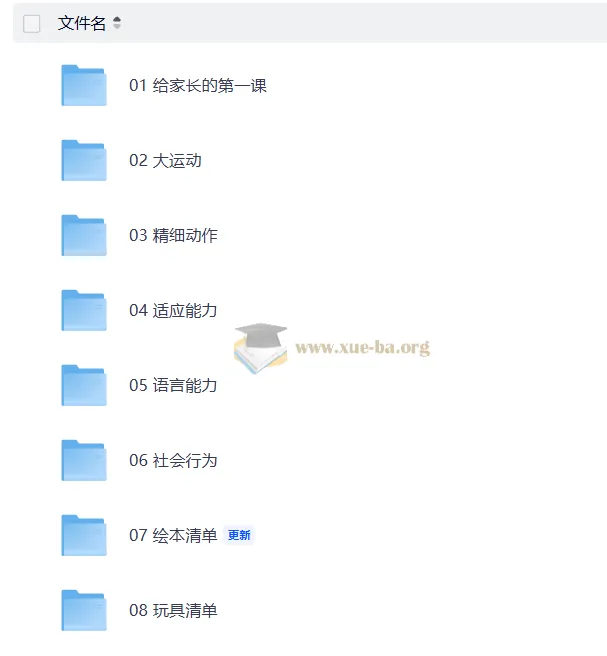Image resolution: width=607 pixels, height=656 pixels.
Task: Toggle sort order arrows next to 文件名
Action: click(117, 23)
